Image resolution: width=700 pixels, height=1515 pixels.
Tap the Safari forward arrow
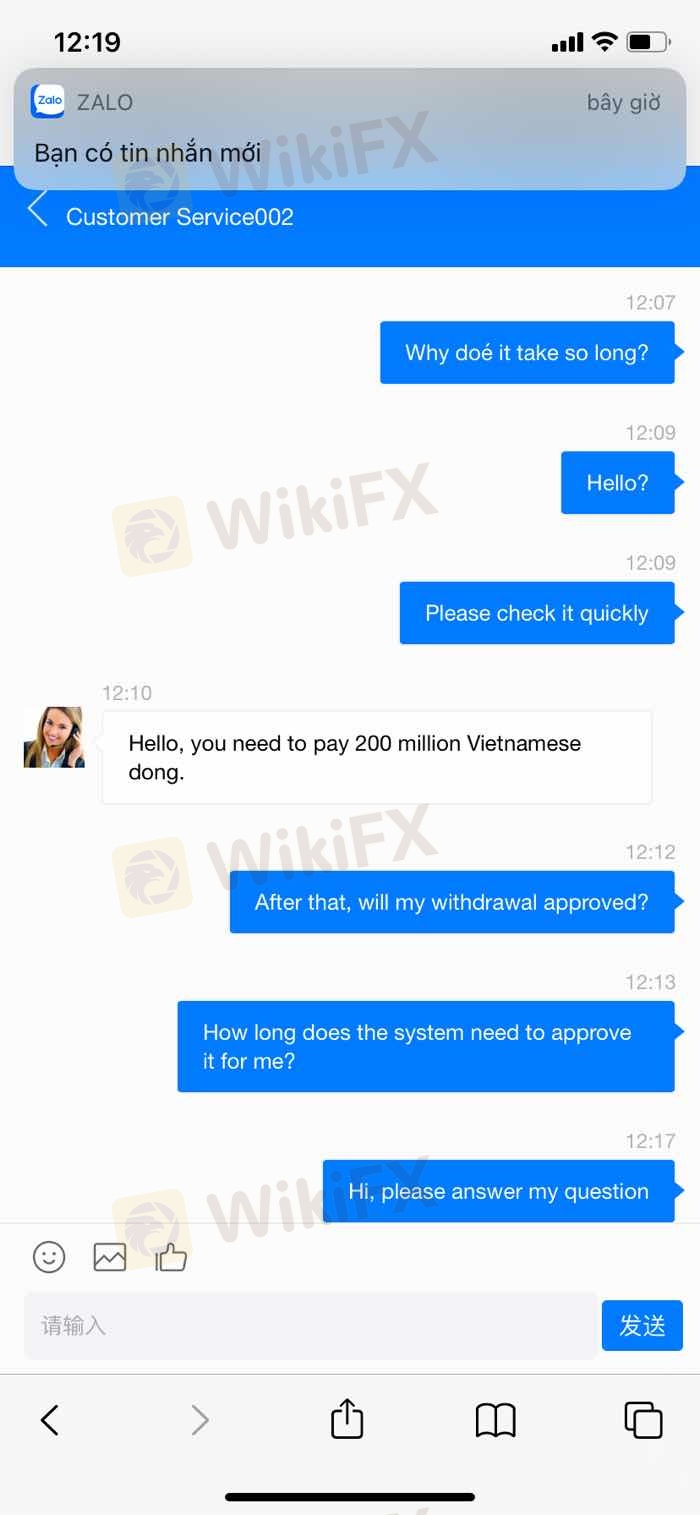click(x=200, y=1419)
